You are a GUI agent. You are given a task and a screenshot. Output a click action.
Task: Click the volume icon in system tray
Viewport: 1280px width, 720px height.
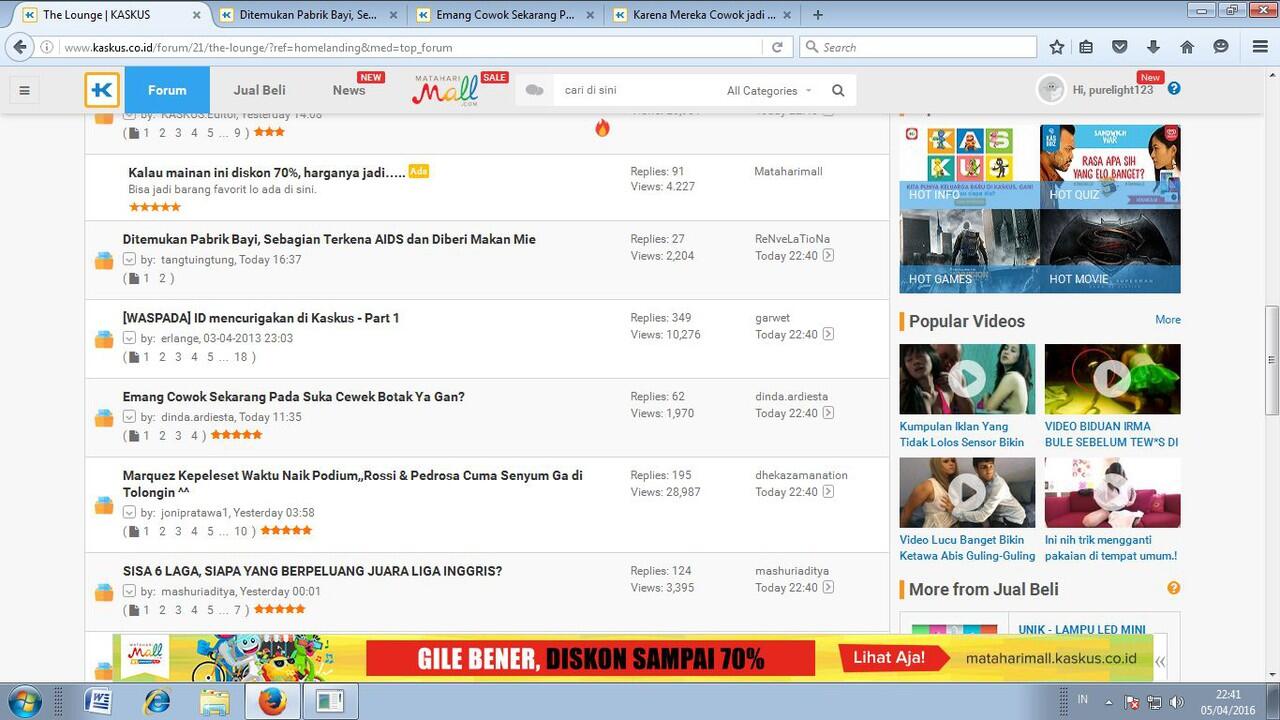click(x=1176, y=702)
